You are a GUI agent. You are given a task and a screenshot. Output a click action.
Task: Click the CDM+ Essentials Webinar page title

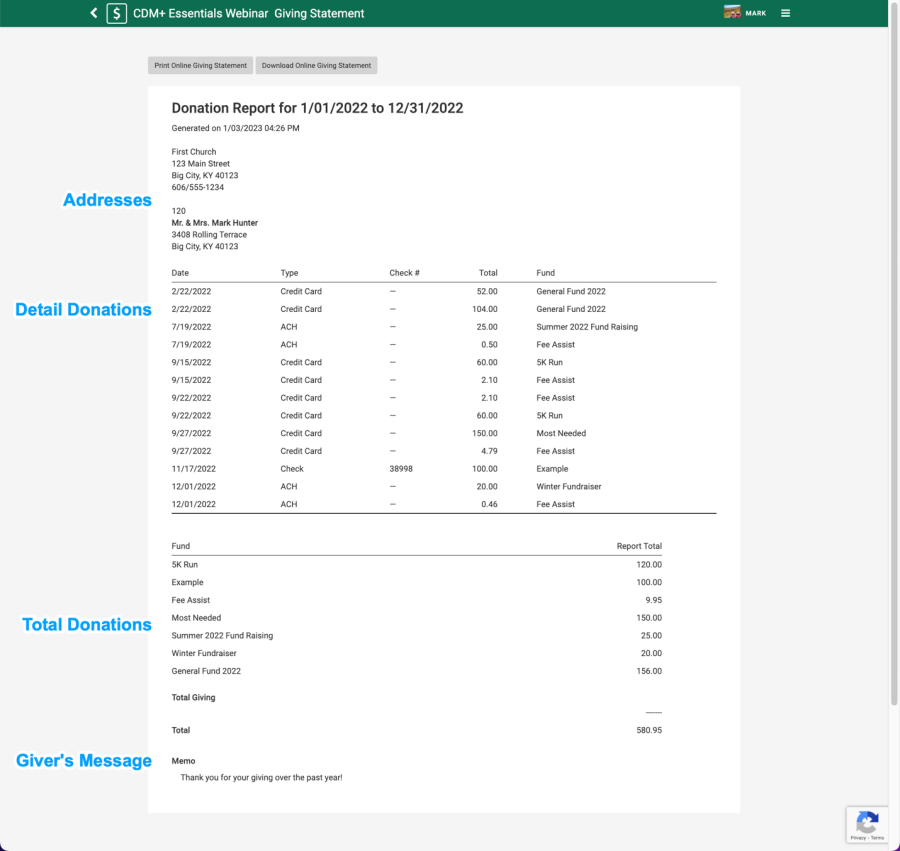pos(248,14)
